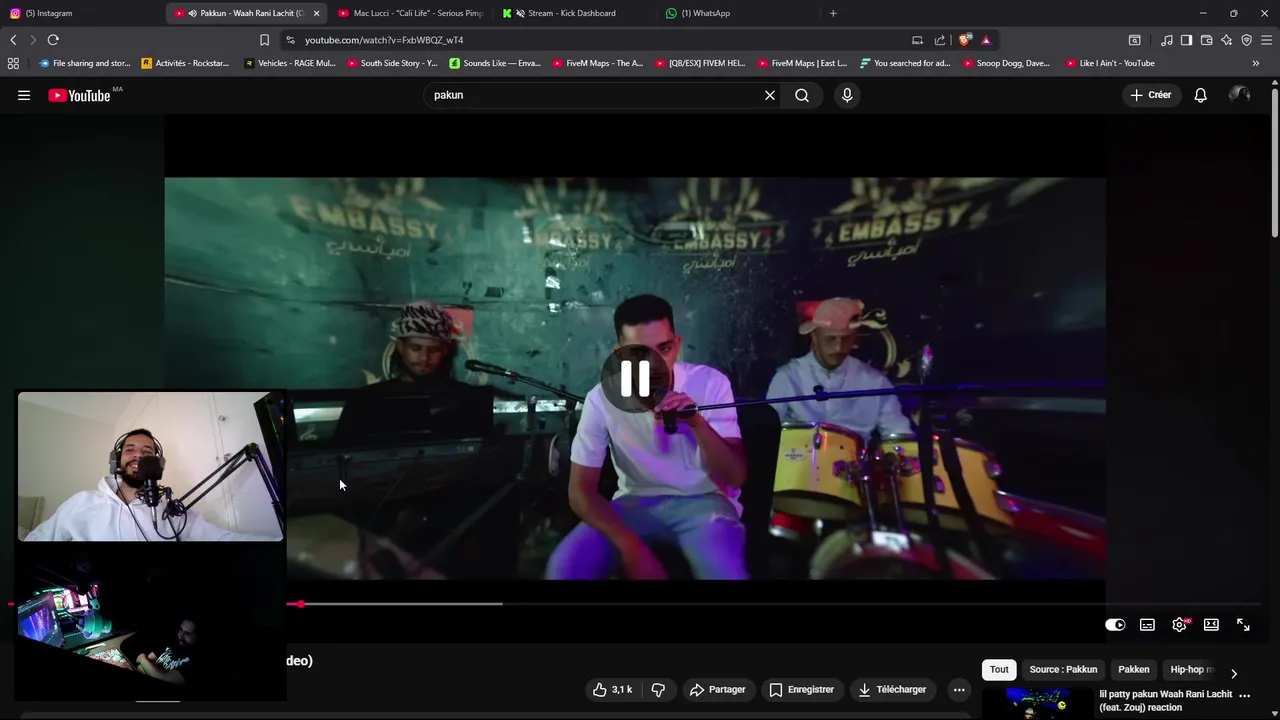
Task: Click the share page icon in address bar
Action: pos(940,40)
